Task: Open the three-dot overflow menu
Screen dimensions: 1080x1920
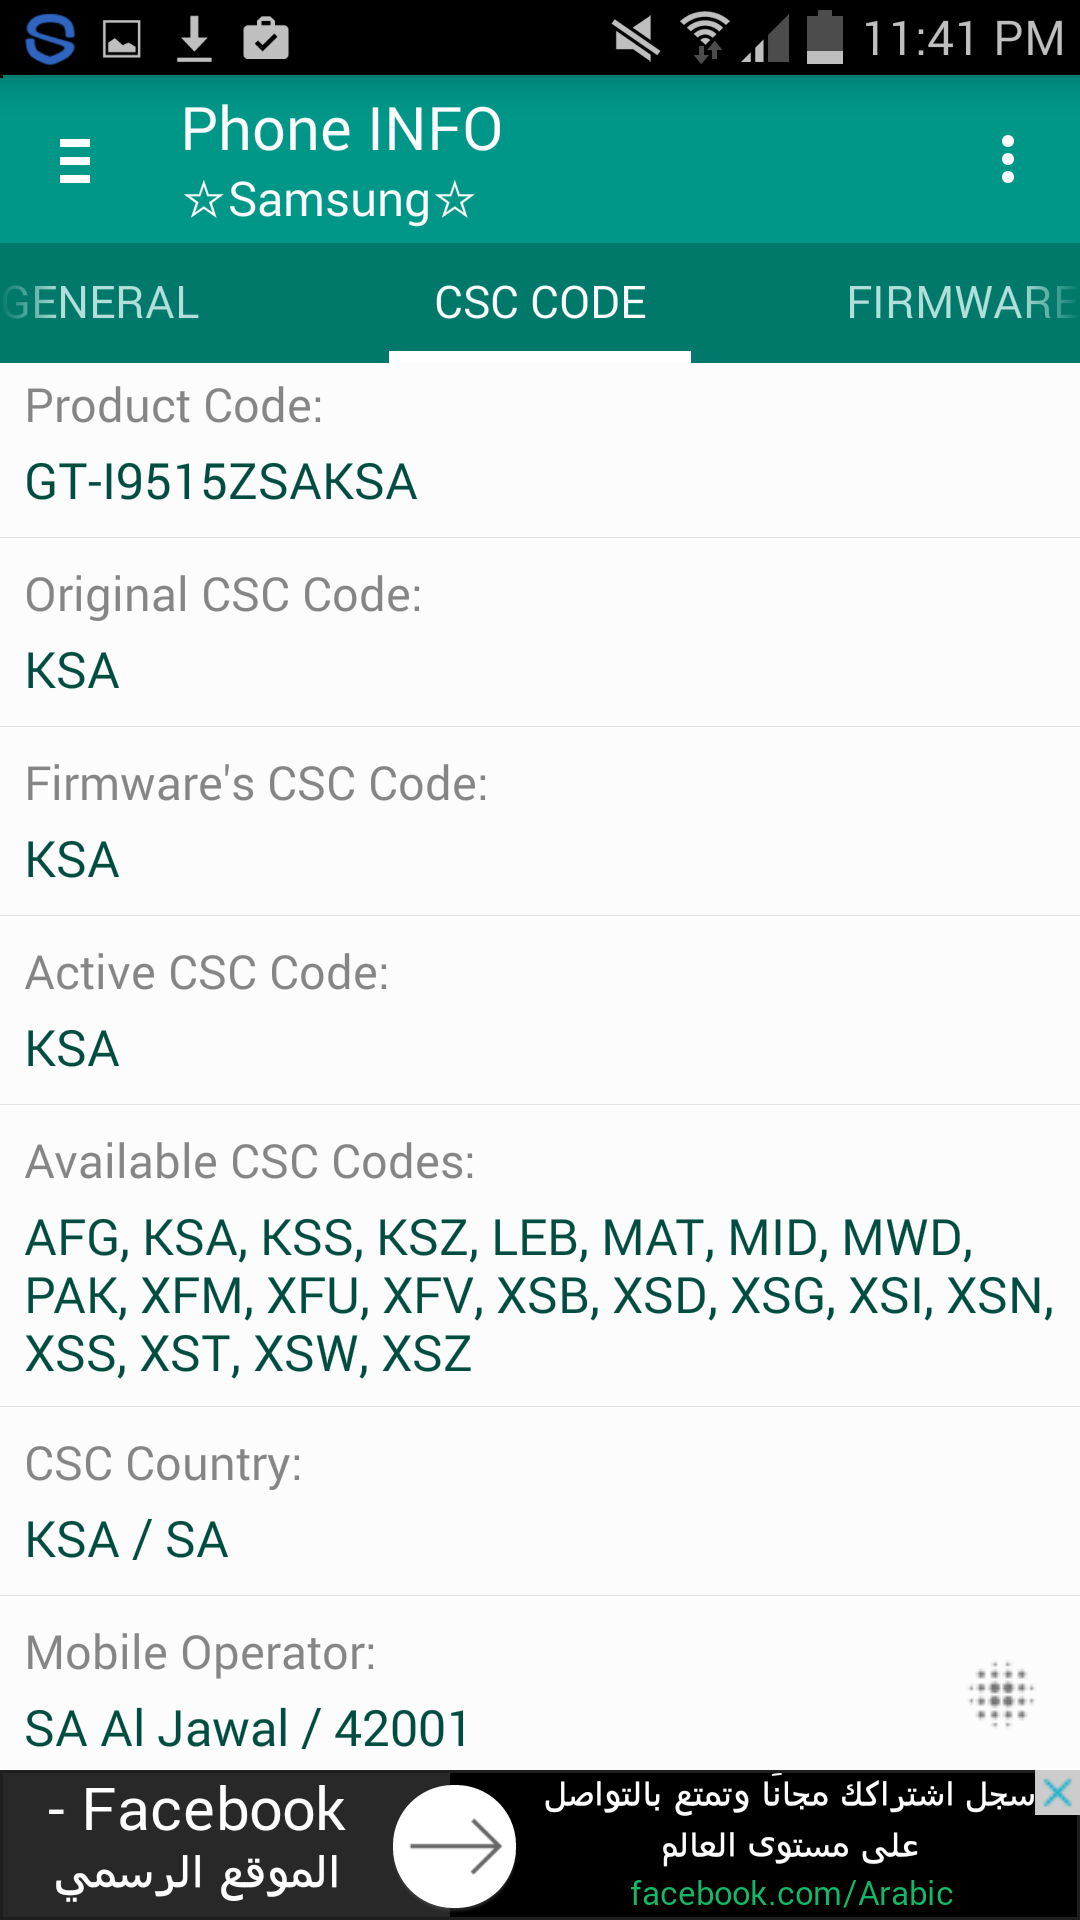Action: (x=1007, y=160)
